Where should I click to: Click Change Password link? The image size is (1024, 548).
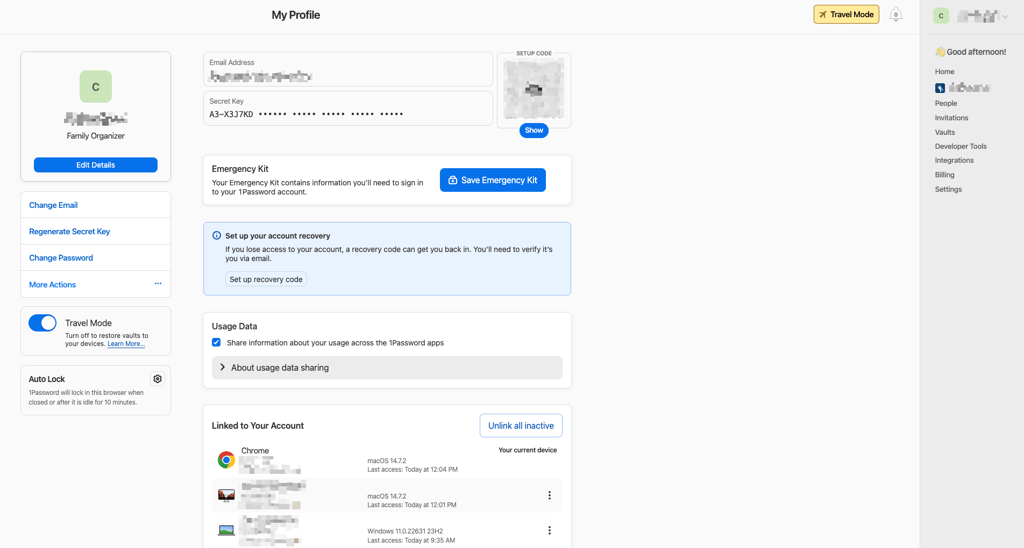pos(61,257)
